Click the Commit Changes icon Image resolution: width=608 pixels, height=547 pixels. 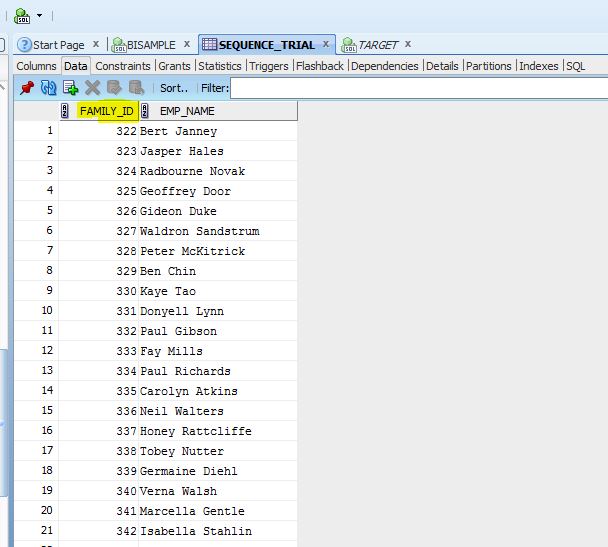pyautogui.click(x=114, y=88)
